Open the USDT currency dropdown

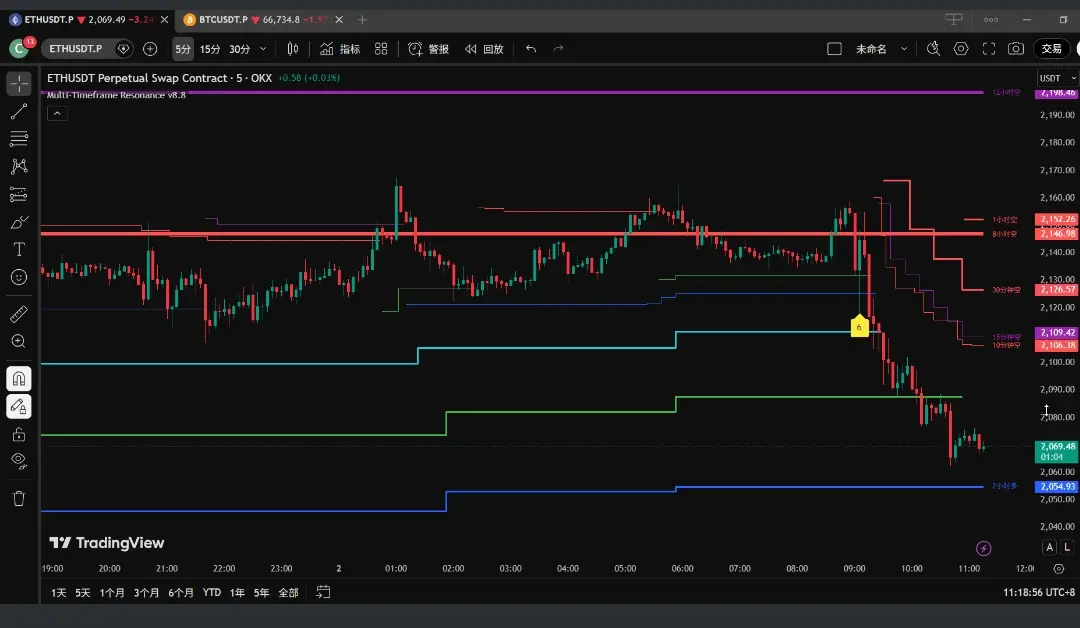(1057, 78)
